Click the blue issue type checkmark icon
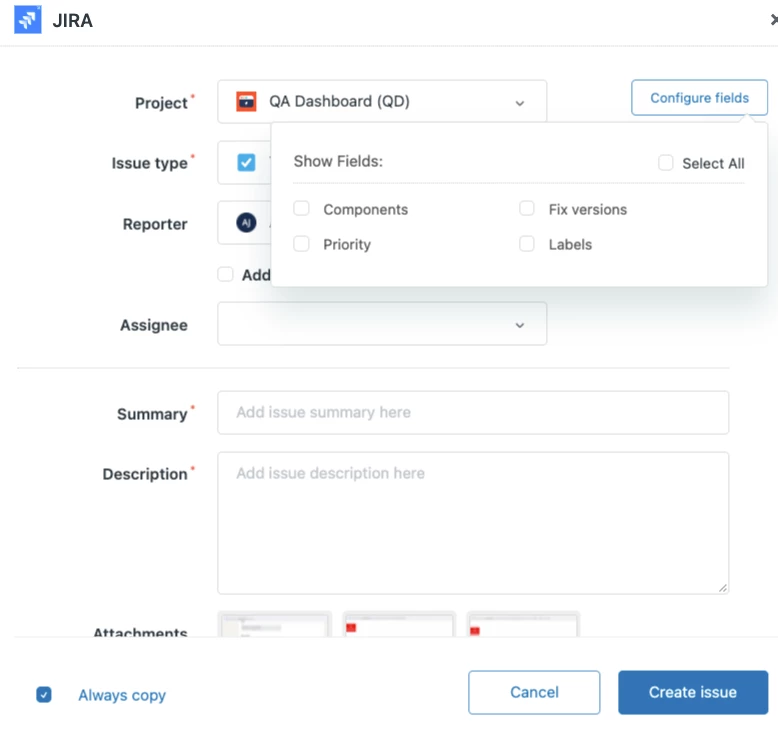778x736 pixels. [246, 162]
